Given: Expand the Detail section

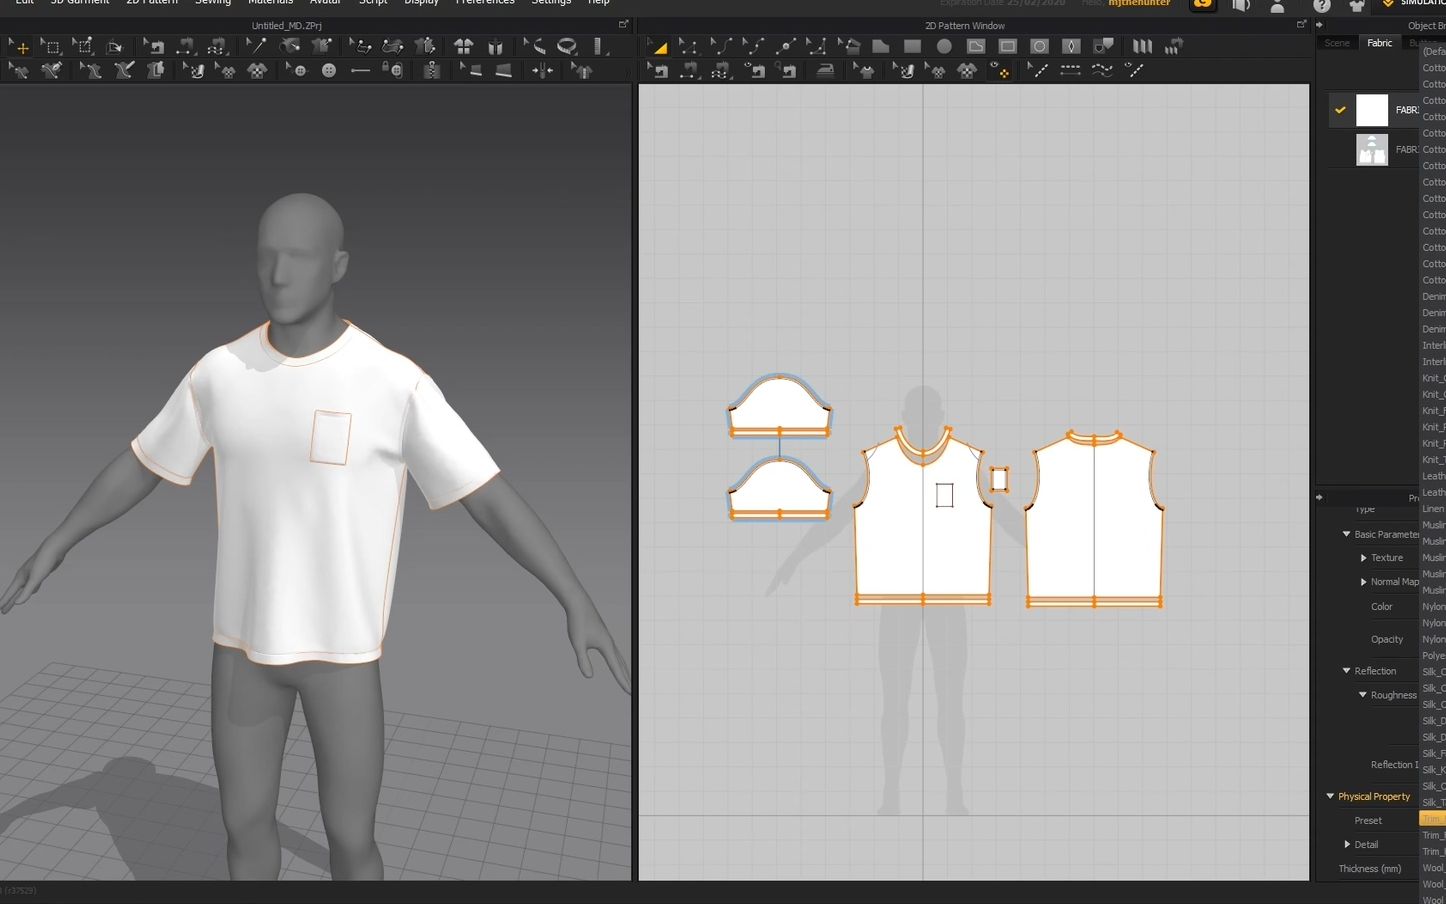Looking at the screenshot, I should (1347, 844).
